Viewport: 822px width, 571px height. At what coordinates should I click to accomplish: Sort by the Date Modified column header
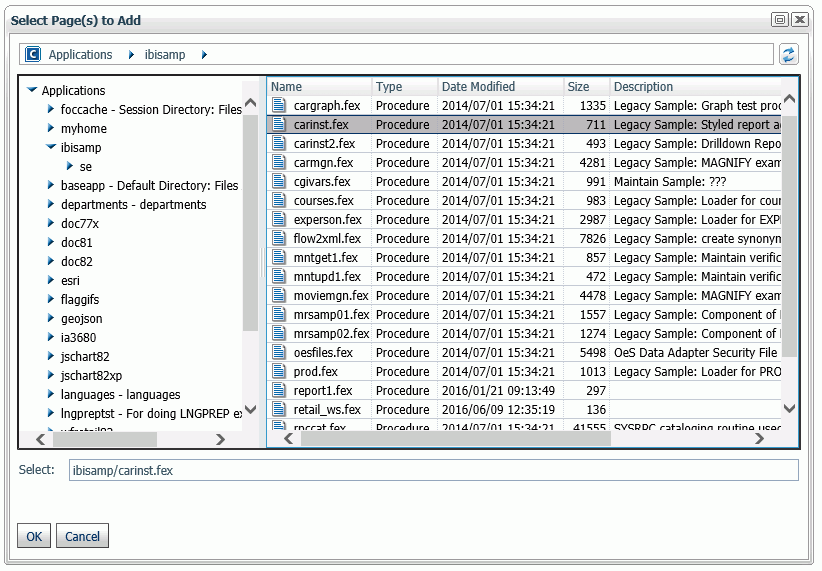point(501,86)
